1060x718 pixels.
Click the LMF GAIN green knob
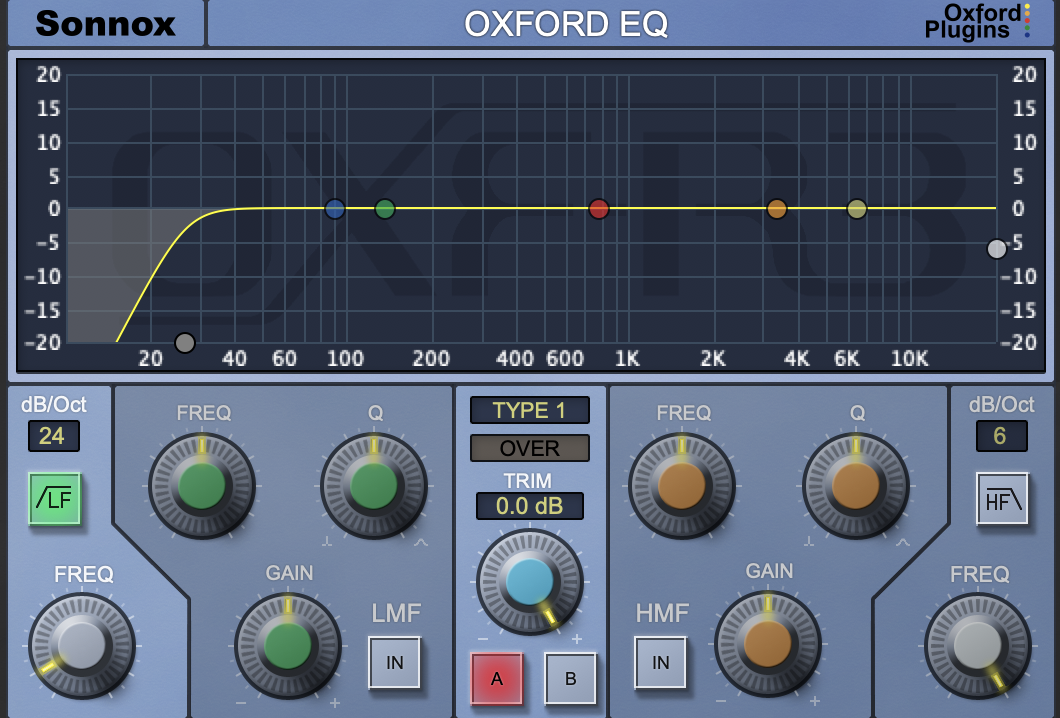tap(288, 646)
